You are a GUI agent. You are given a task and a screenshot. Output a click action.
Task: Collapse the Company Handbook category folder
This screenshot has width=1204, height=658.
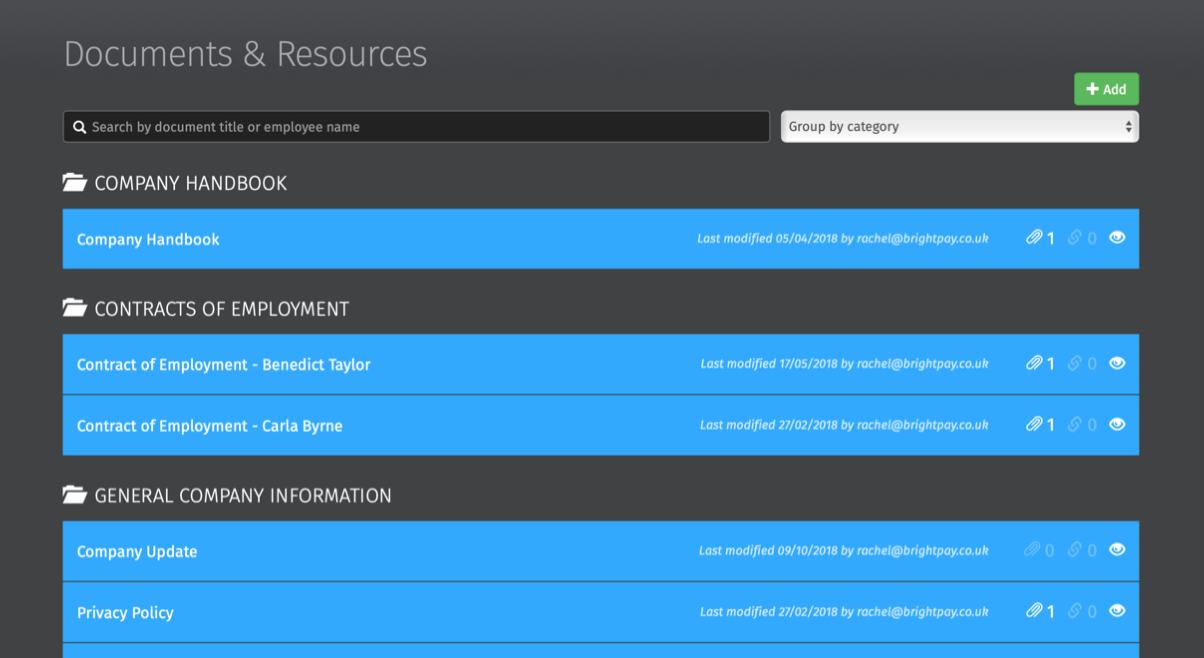tap(74, 183)
